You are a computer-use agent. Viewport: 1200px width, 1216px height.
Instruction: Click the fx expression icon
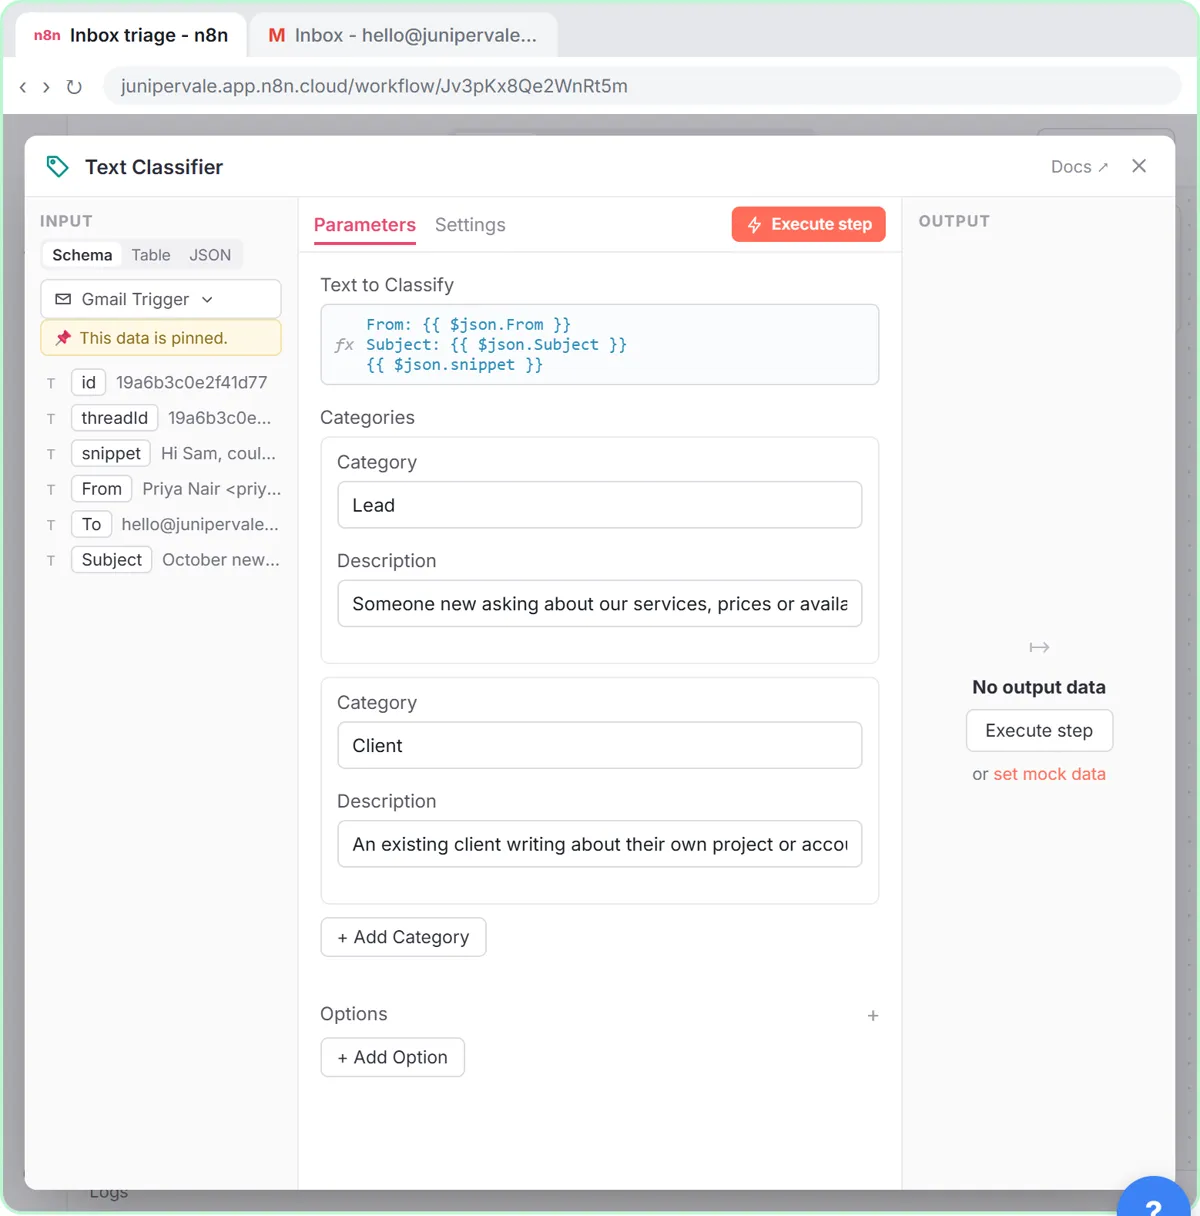[x=344, y=344]
